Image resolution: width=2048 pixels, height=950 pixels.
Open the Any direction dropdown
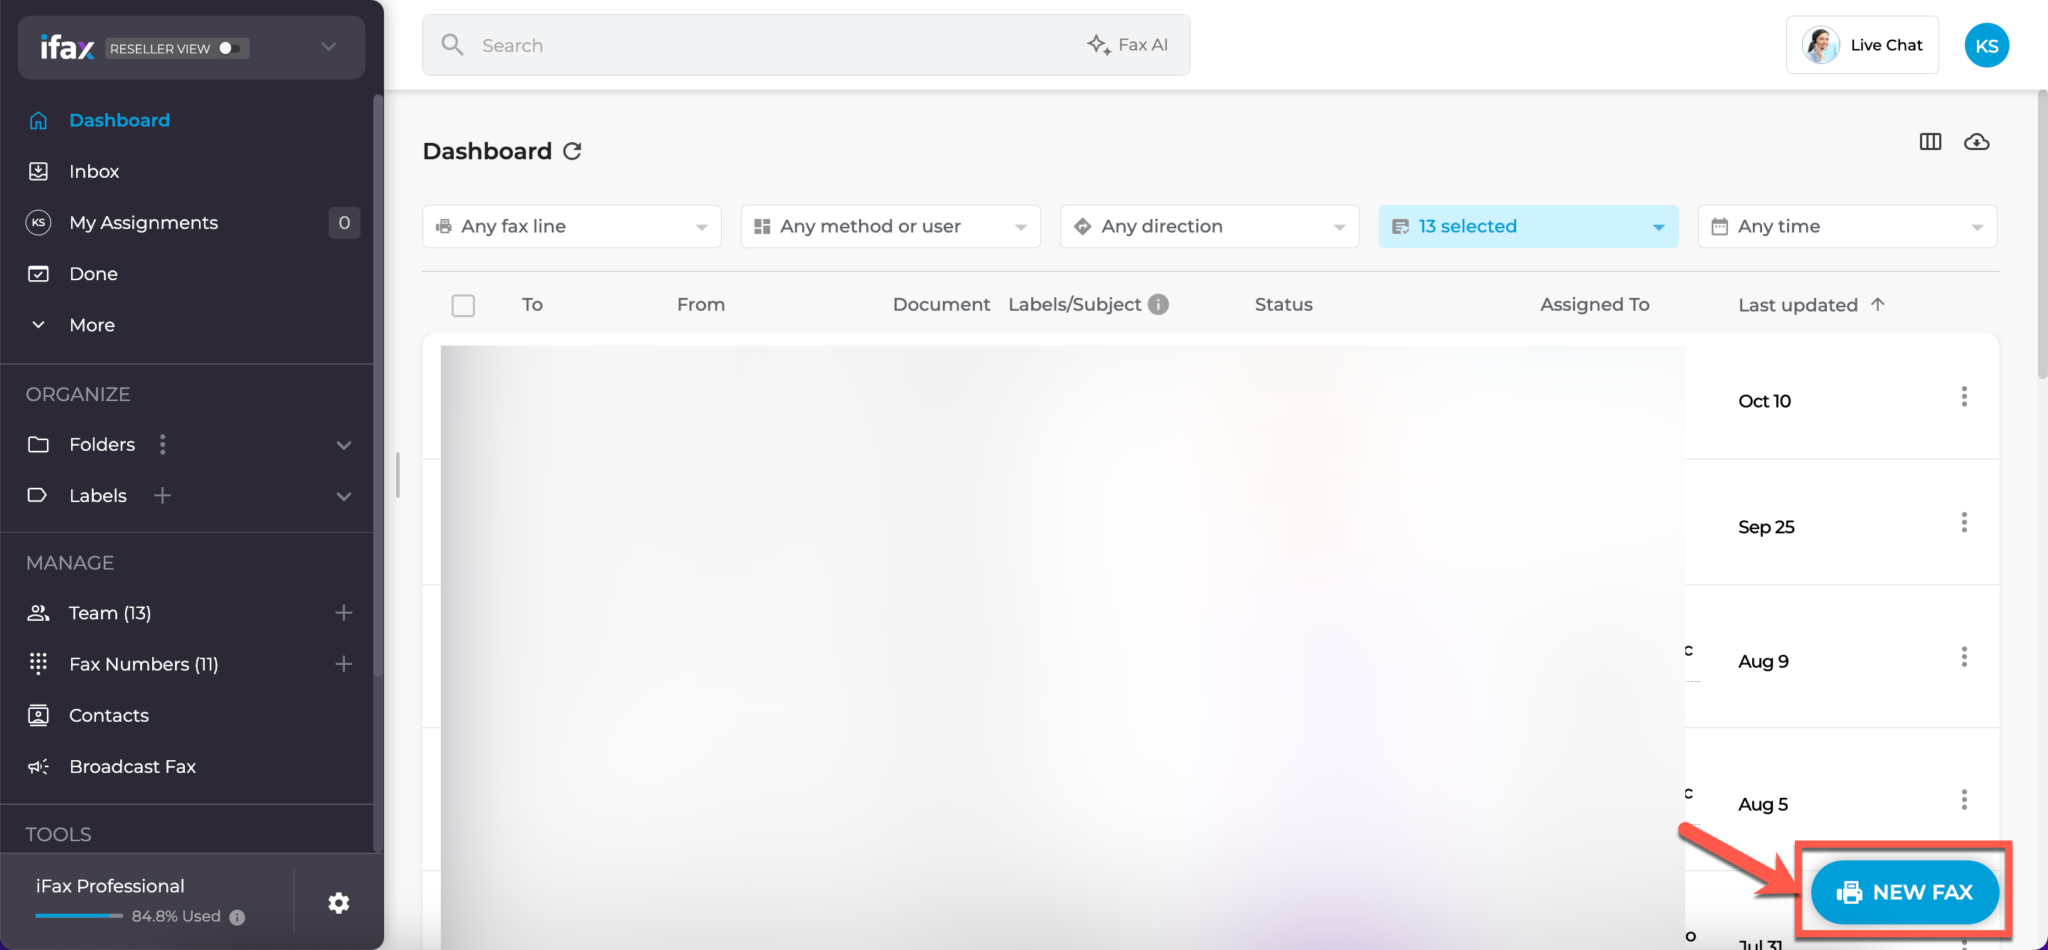[1208, 226]
